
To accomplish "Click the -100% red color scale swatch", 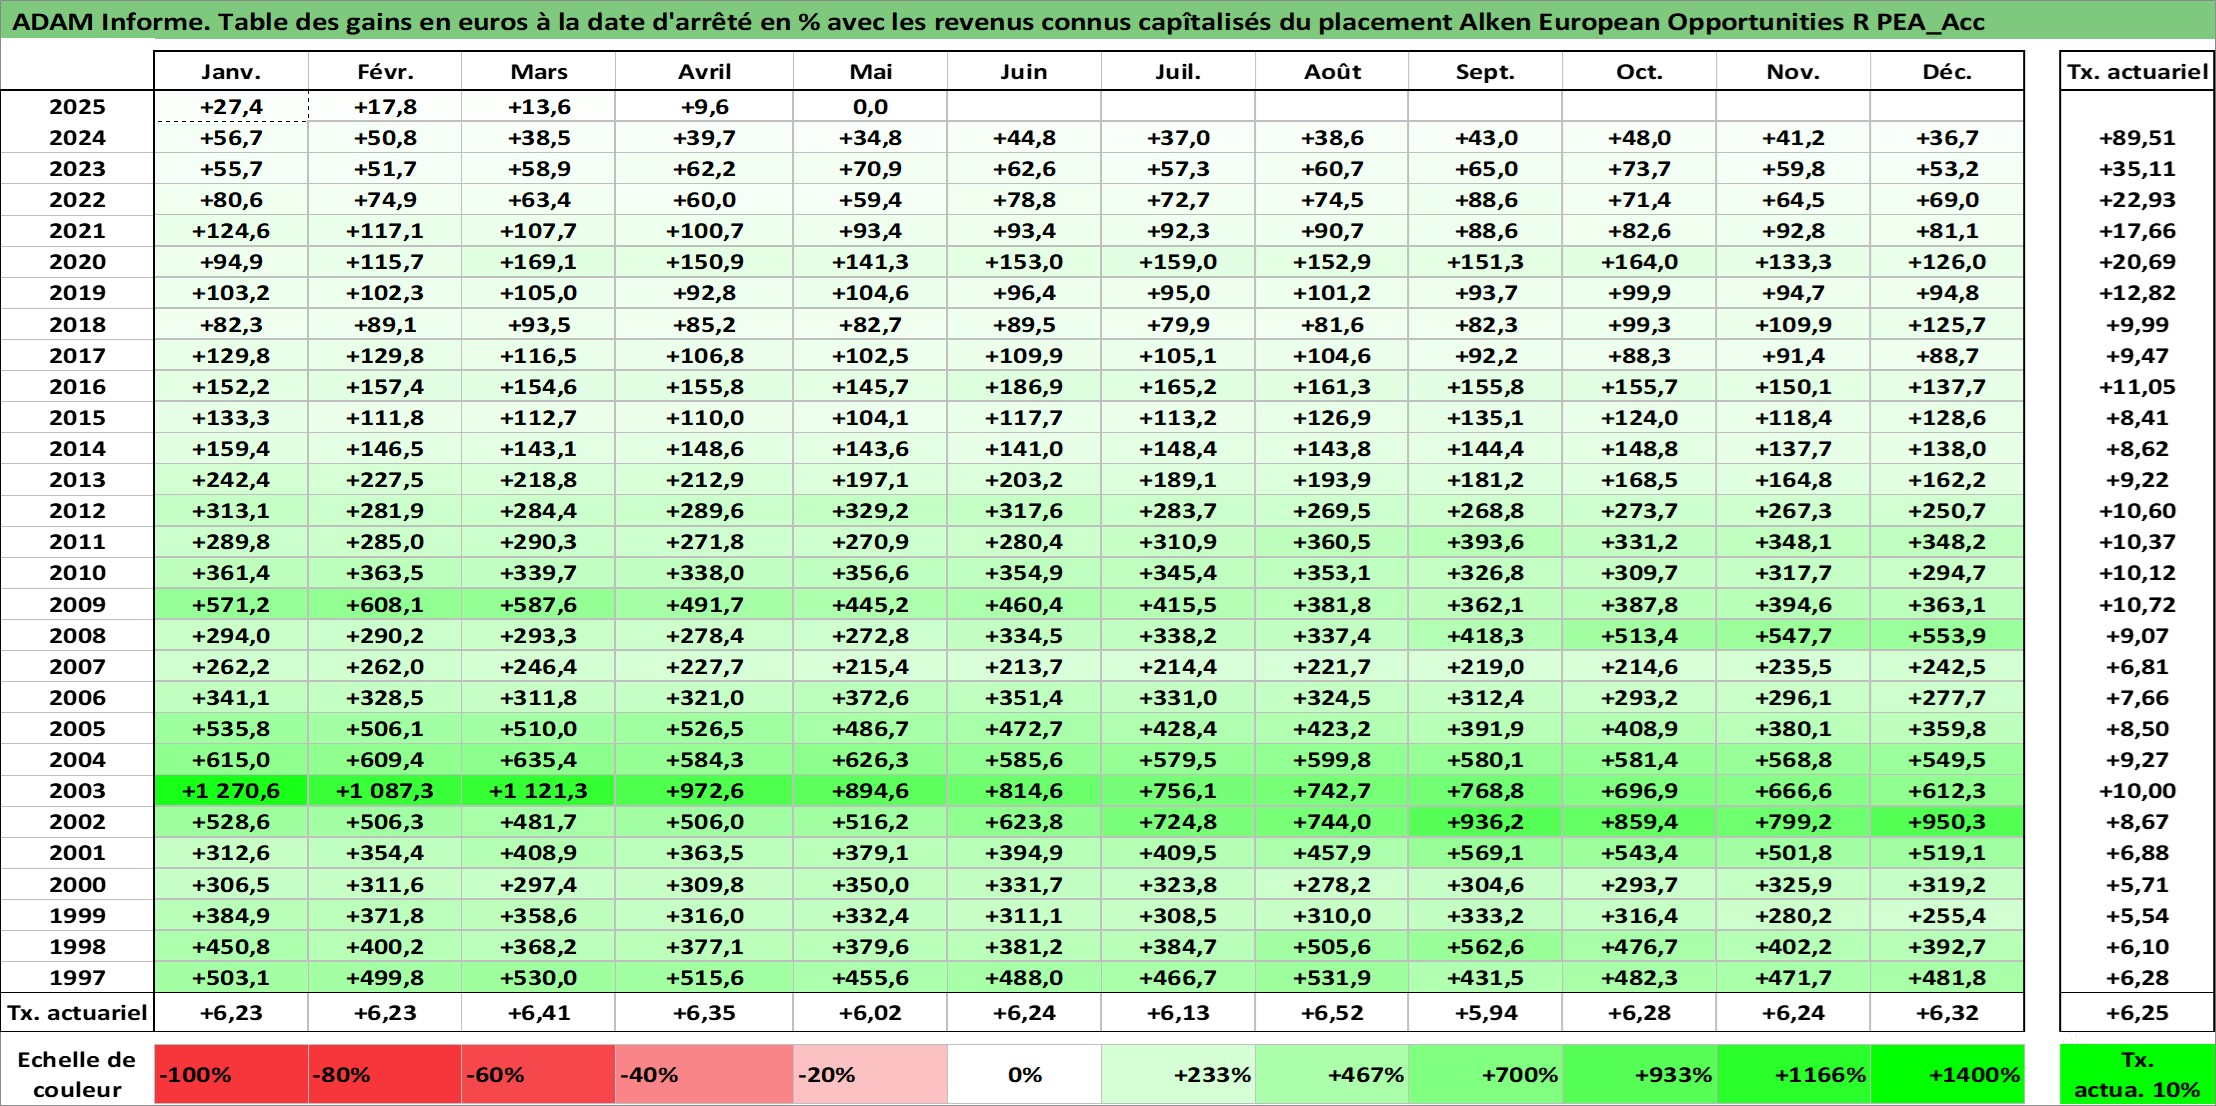I will 231,1075.
